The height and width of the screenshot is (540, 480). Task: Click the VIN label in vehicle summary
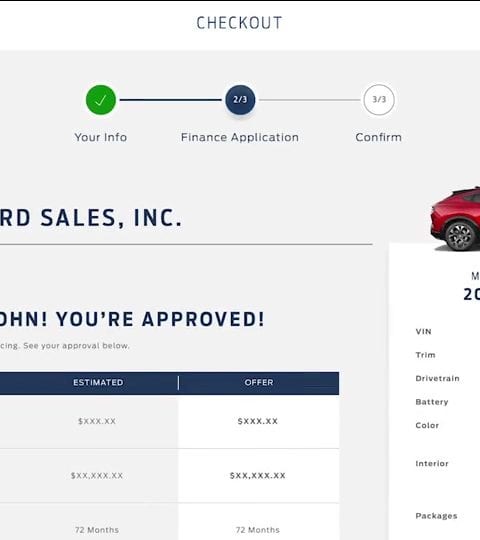click(x=424, y=332)
